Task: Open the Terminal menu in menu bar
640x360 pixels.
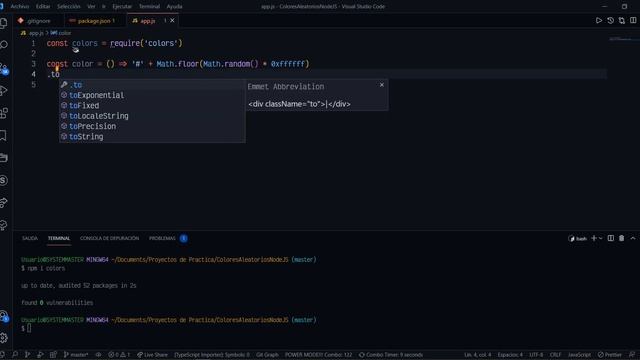Action: click(x=149, y=7)
